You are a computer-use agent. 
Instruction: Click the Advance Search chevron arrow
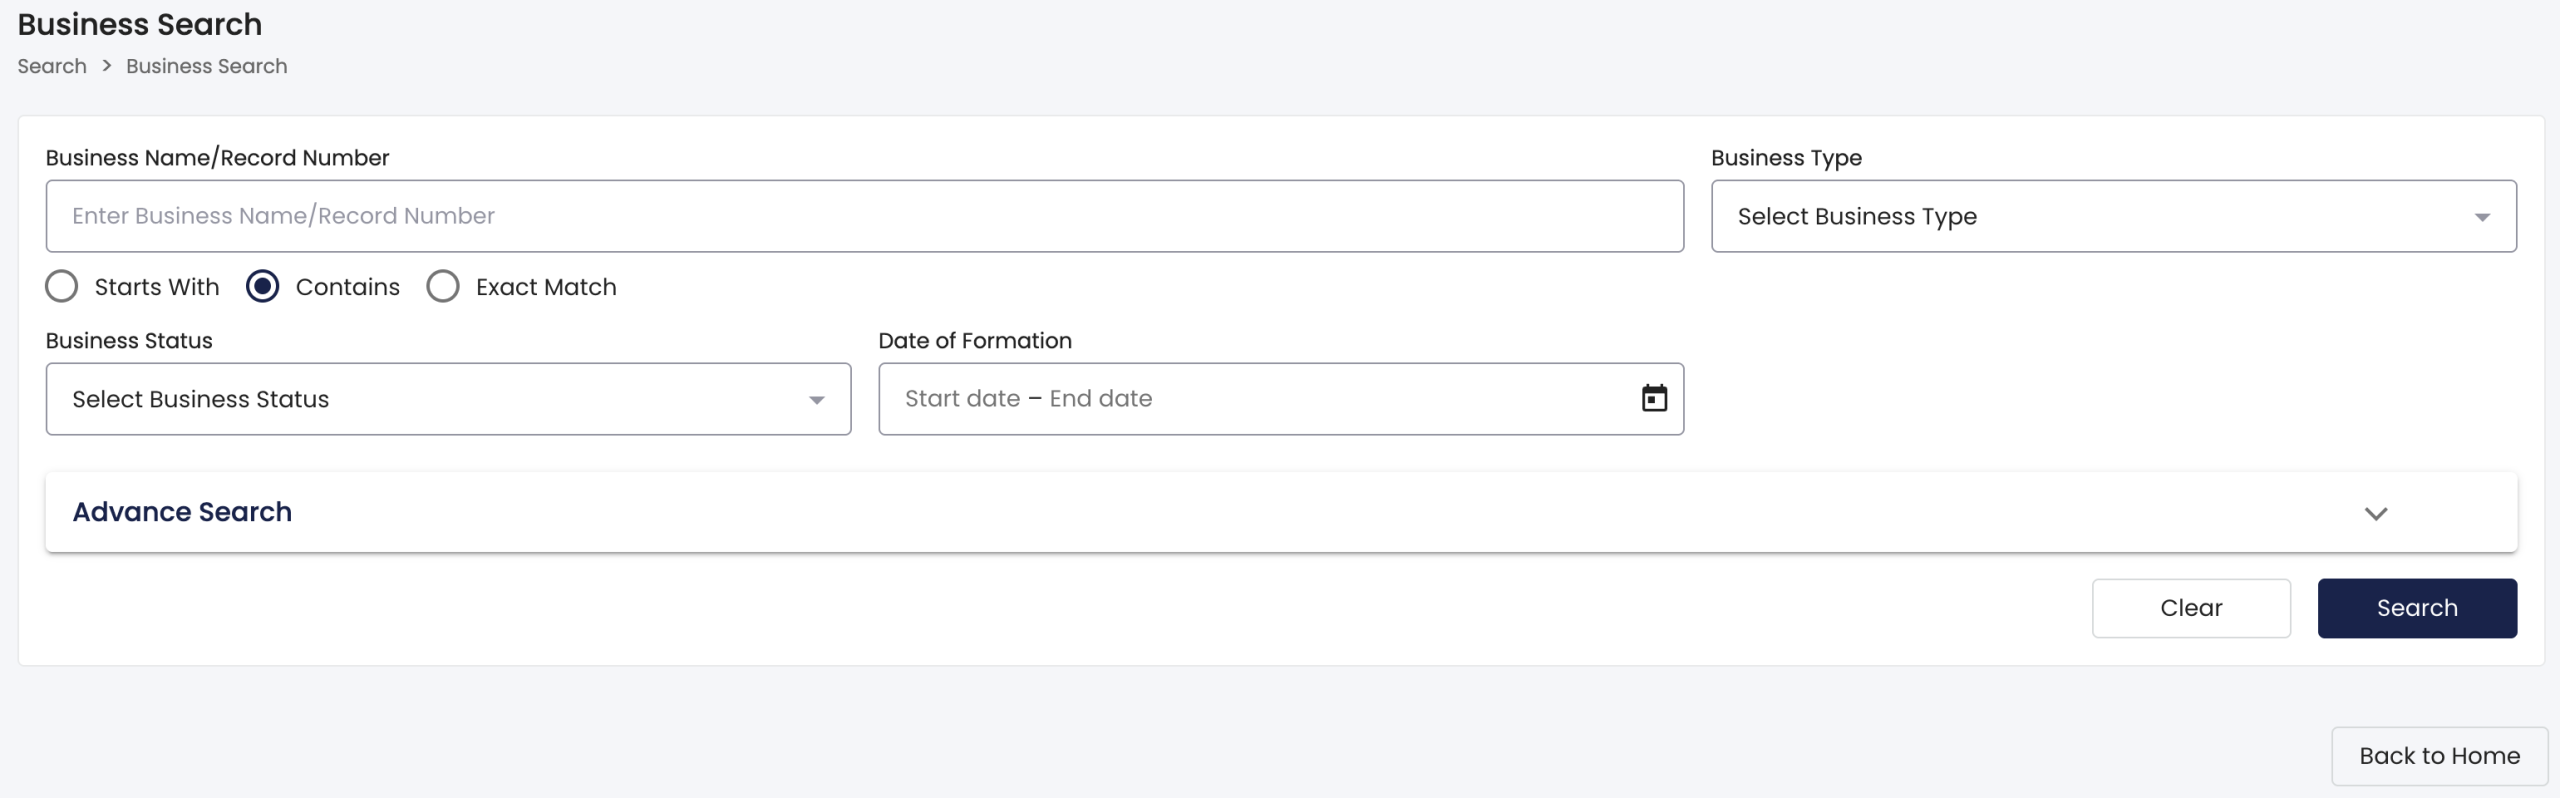tap(2376, 513)
